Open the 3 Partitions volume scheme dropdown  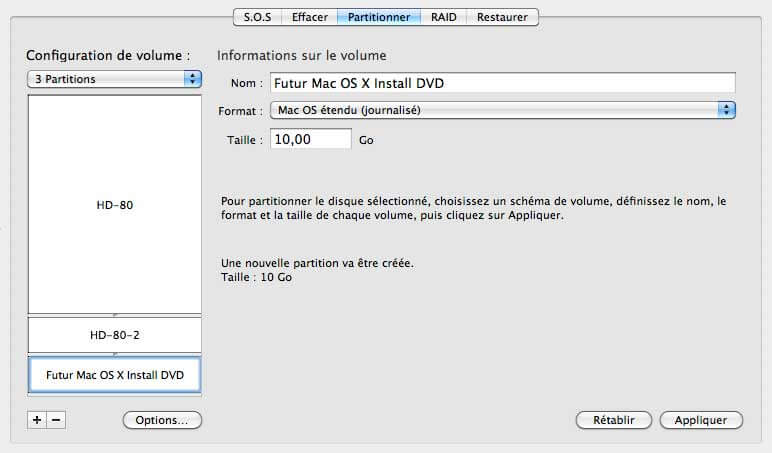tap(114, 79)
